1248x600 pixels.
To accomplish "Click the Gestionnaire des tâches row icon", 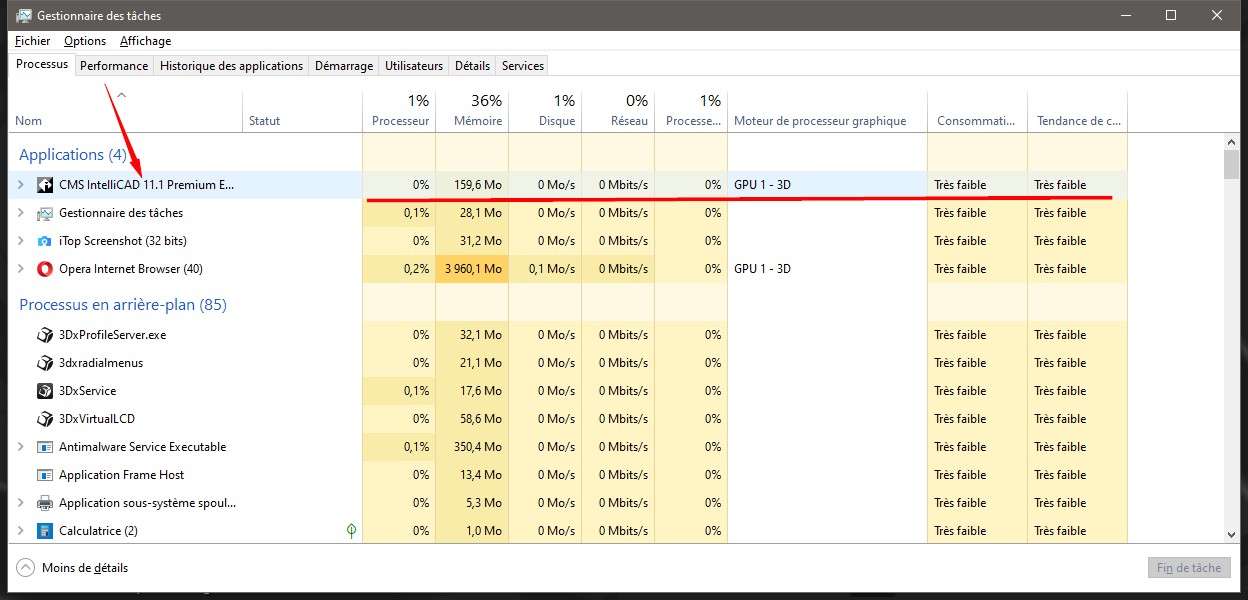I will [45, 213].
